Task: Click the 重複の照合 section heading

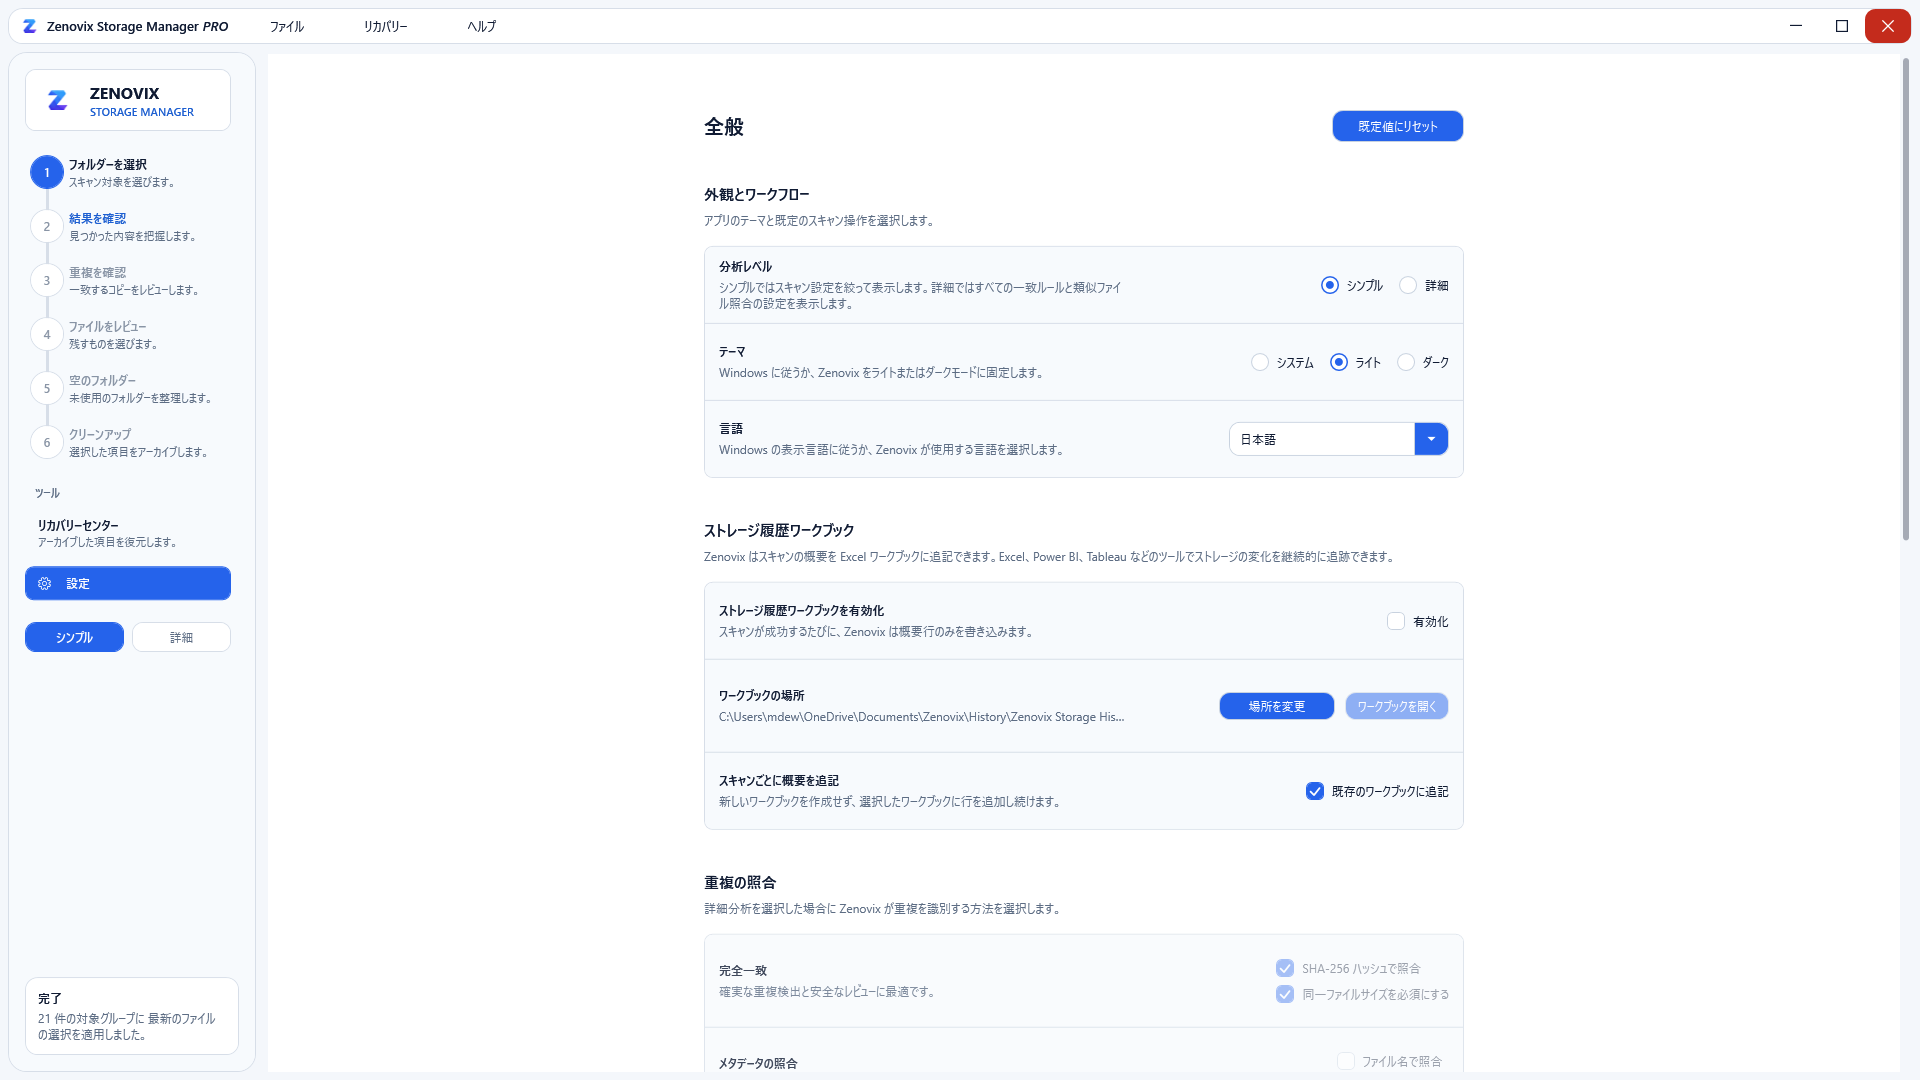Action: point(740,883)
